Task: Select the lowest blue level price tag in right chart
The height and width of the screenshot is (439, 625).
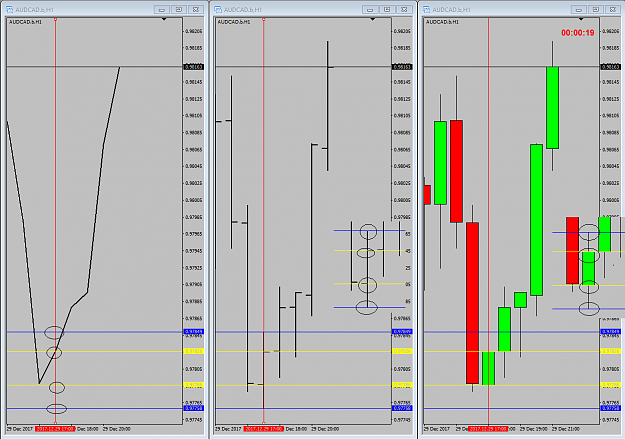Action: coord(611,408)
